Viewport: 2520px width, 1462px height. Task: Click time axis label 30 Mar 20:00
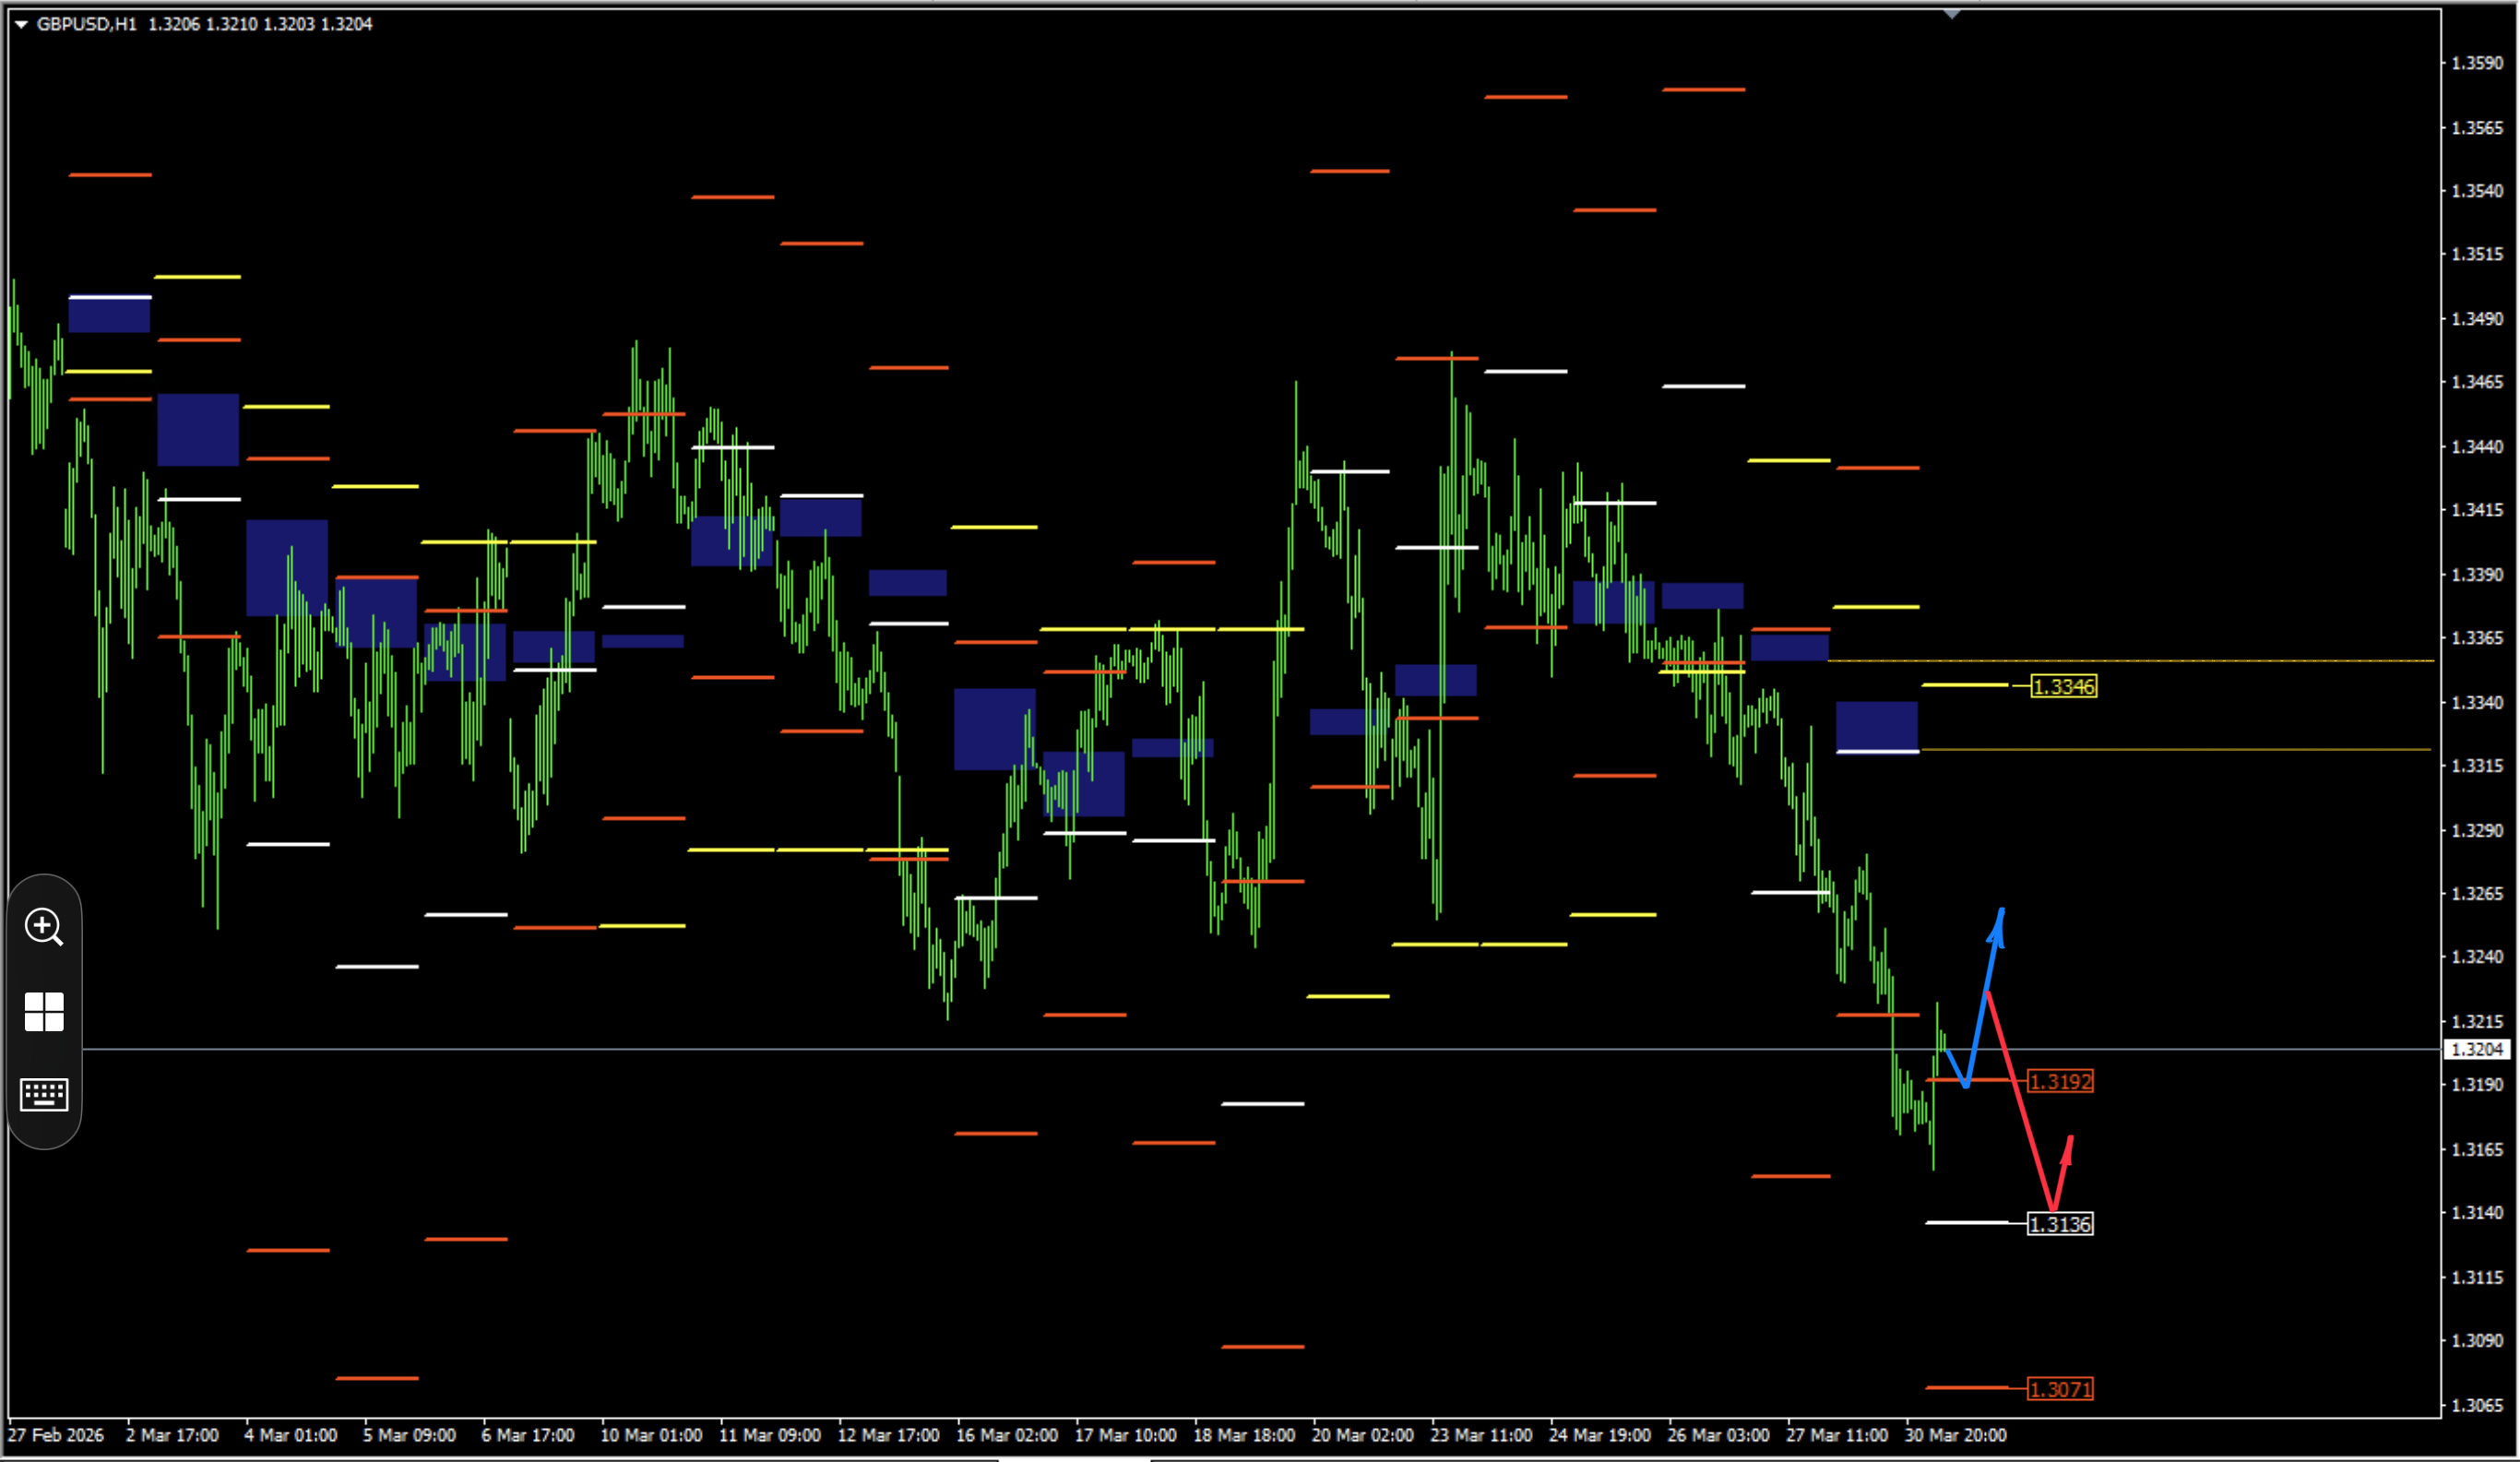pyautogui.click(x=1955, y=1435)
